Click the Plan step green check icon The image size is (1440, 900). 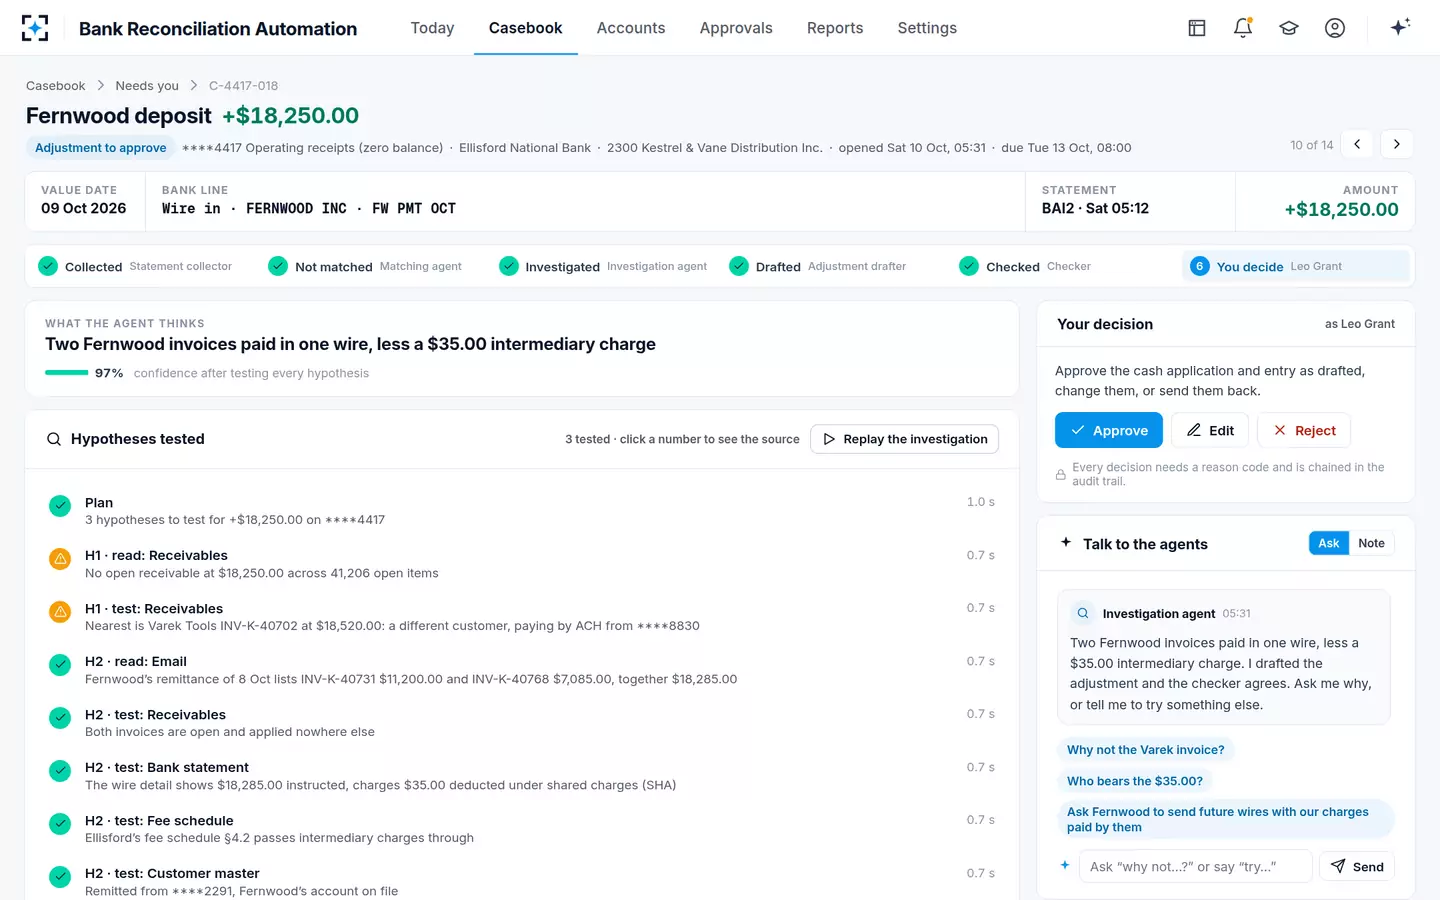point(60,506)
